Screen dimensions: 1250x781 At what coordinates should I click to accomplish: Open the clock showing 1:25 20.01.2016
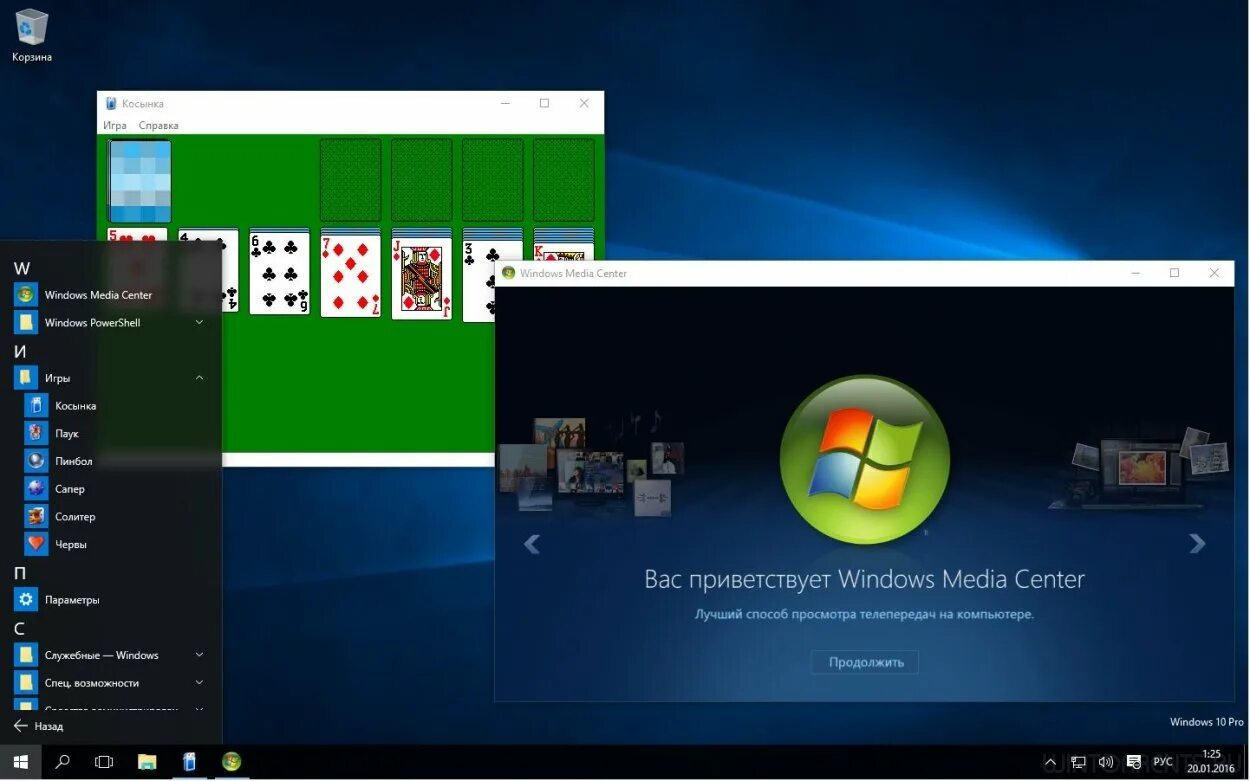(x=1211, y=761)
